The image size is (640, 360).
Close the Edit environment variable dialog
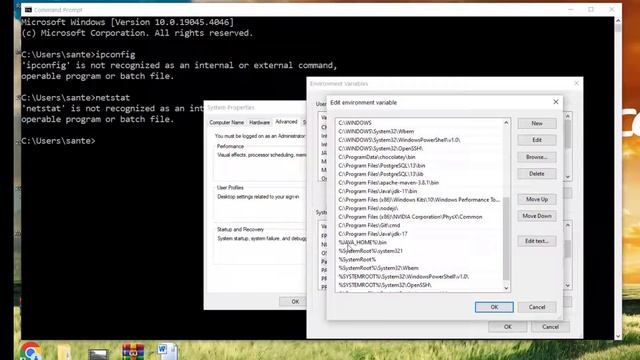(556, 102)
